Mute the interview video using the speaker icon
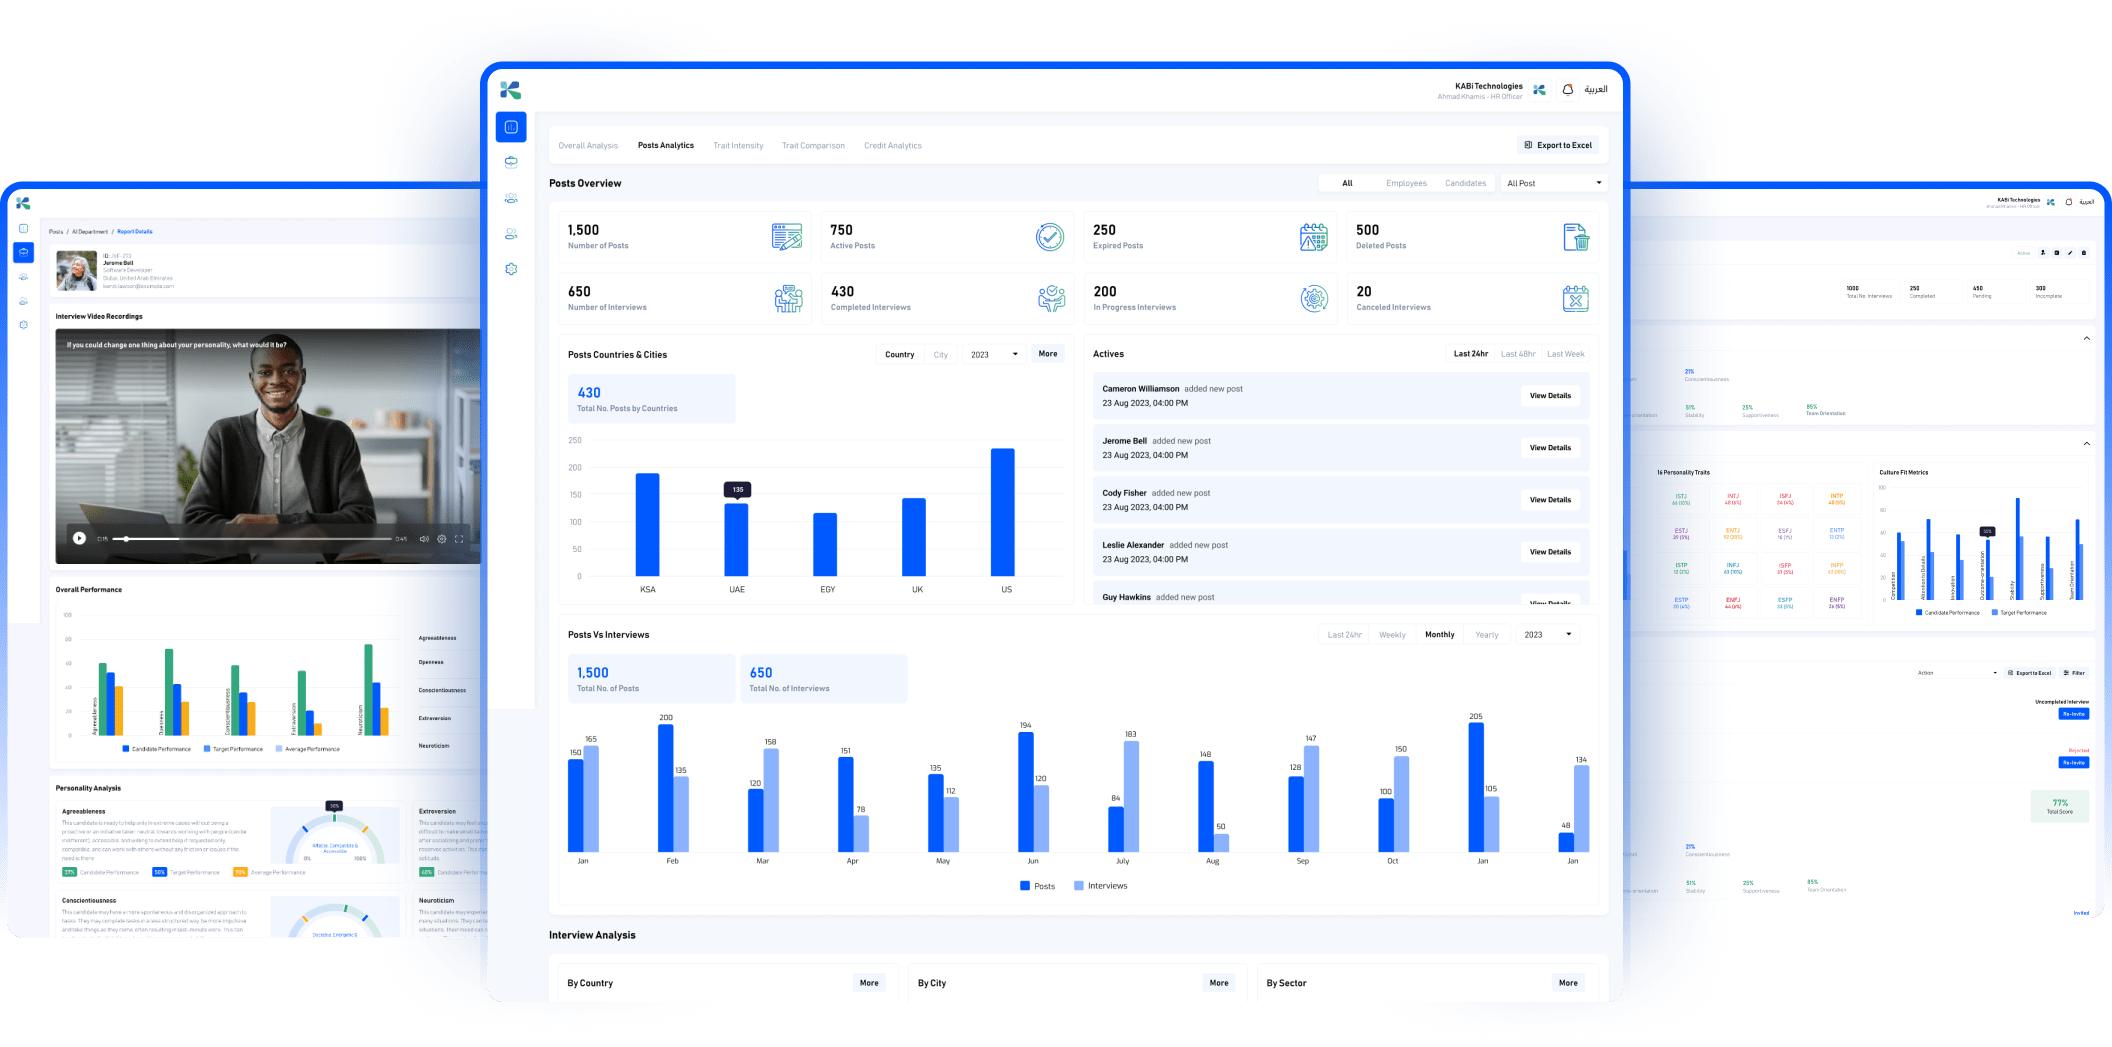 (x=424, y=539)
